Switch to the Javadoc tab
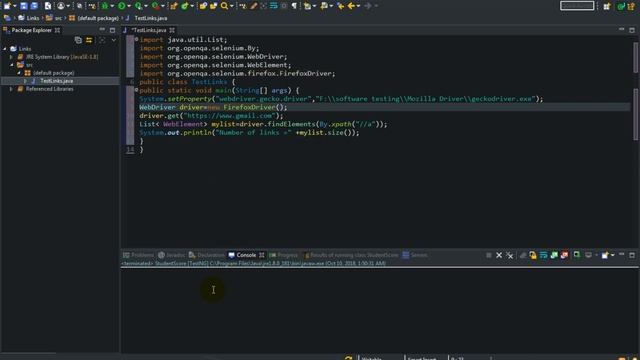Viewport: 640px width, 360px height. tap(172, 255)
